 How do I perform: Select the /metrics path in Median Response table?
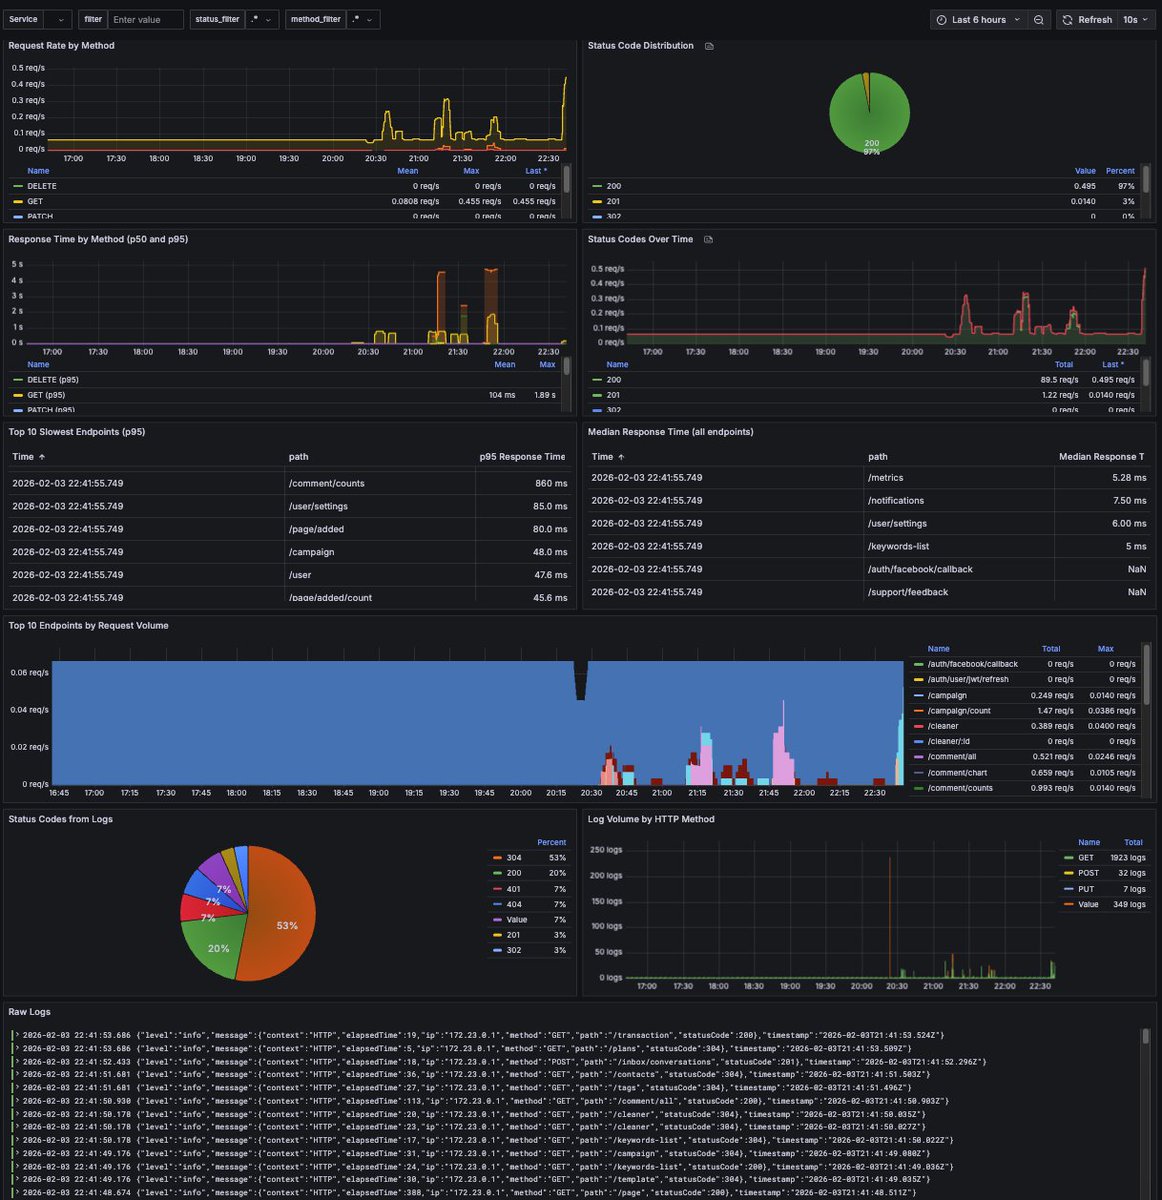pos(885,478)
